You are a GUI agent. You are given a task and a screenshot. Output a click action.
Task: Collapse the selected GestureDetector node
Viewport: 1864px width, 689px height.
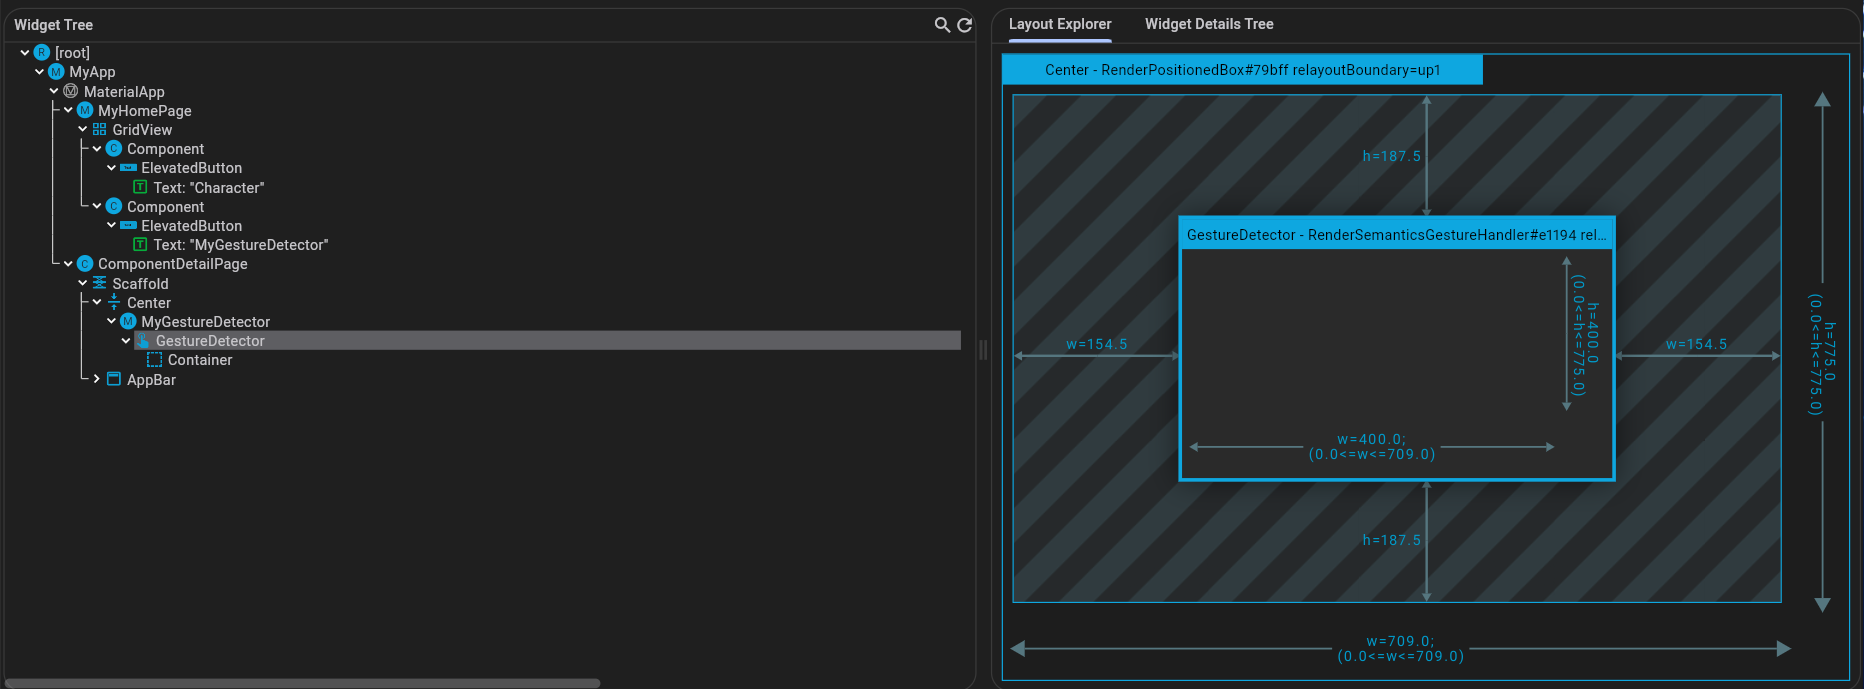pos(126,341)
